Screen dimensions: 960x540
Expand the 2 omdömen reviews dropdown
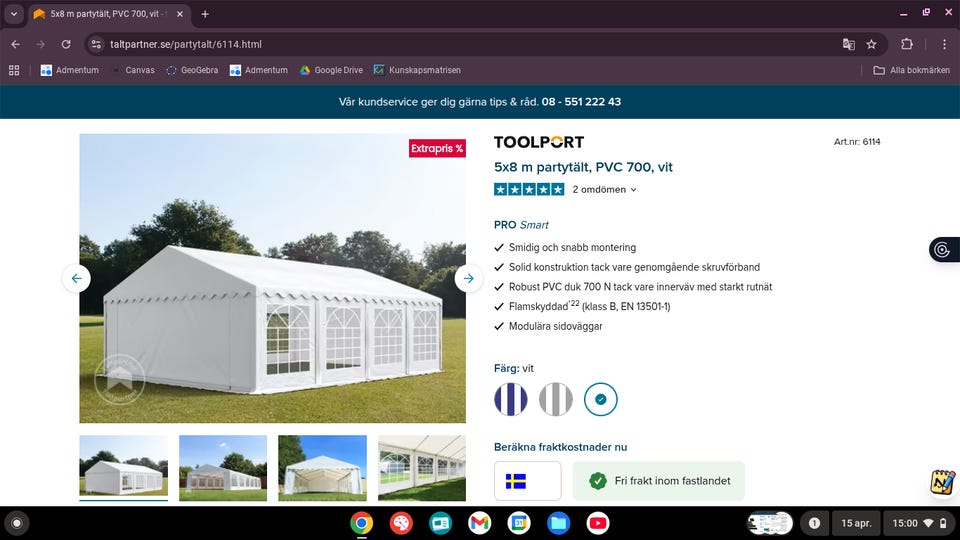coord(604,190)
